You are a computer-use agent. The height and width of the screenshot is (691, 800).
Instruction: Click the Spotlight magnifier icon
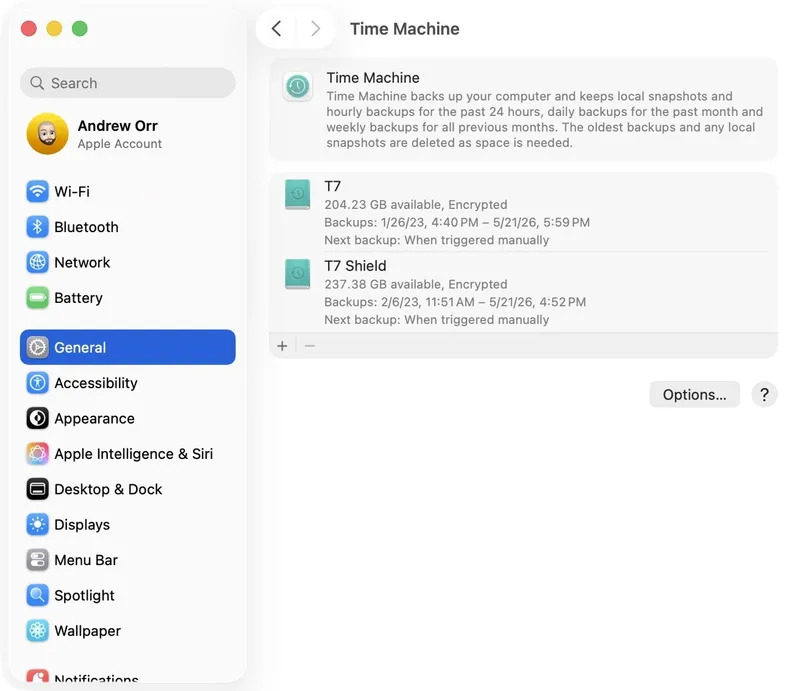pyautogui.click(x=37, y=595)
